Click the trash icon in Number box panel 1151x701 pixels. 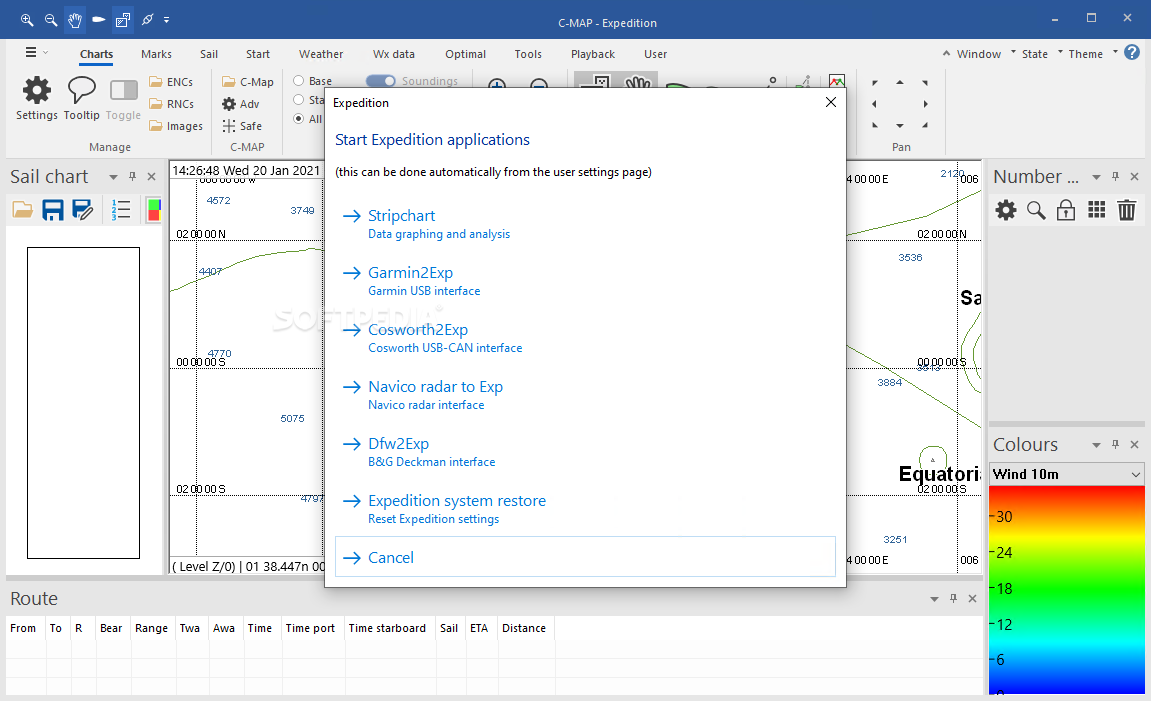tap(1127, 211)
